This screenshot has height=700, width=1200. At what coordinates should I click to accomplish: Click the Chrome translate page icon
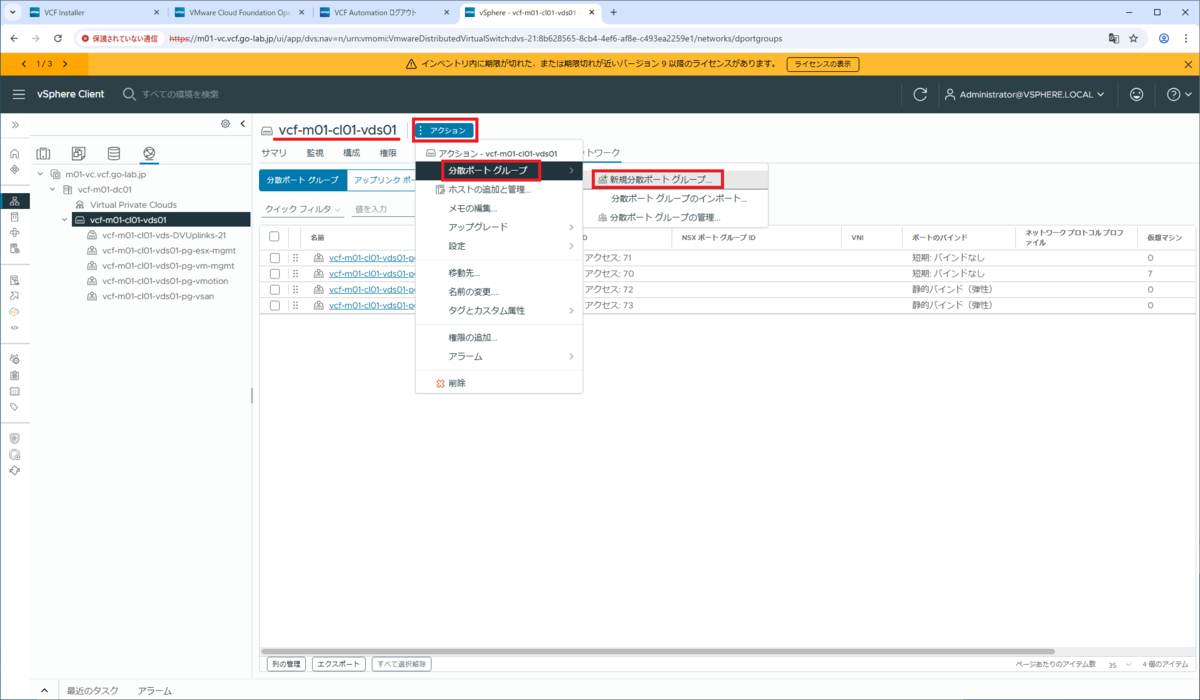coord(1113,38)
